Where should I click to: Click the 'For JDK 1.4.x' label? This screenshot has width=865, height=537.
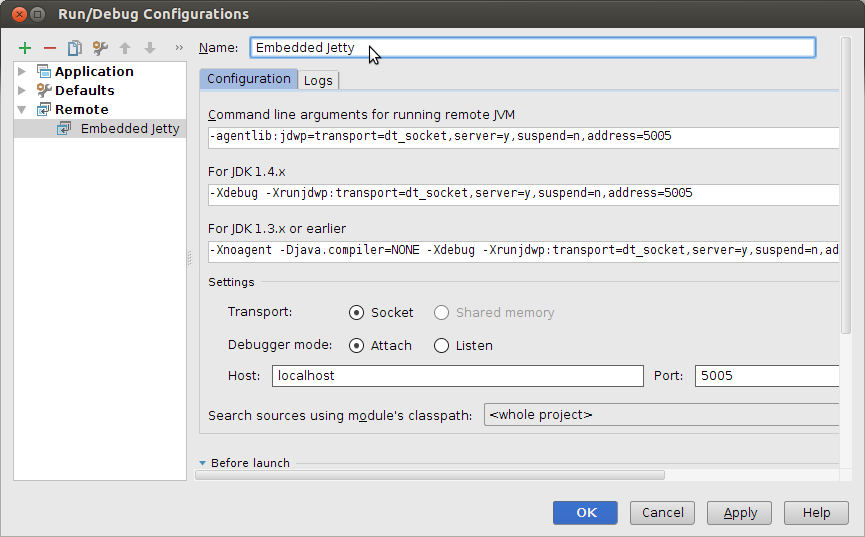(247, 172)
